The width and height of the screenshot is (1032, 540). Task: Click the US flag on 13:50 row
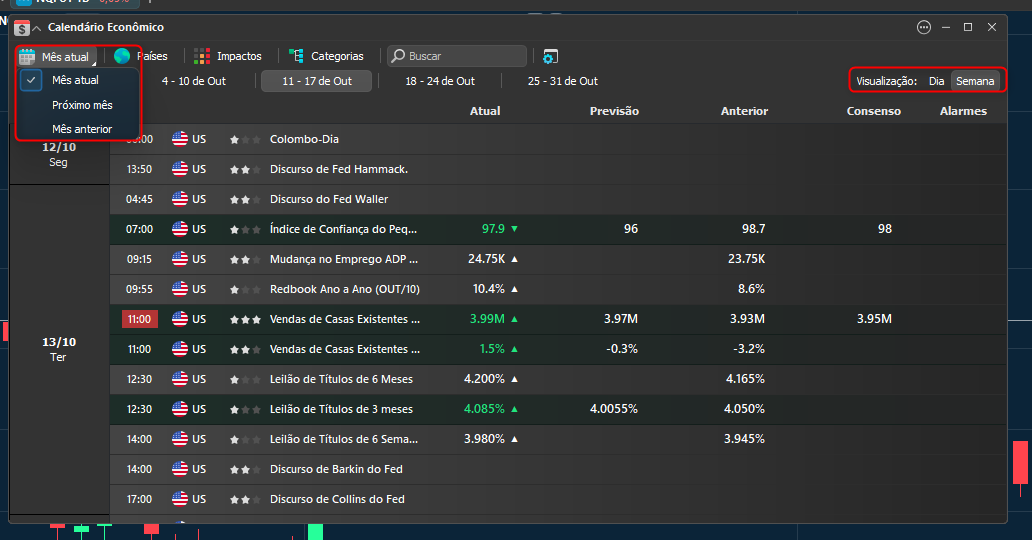[x=180, y=169]
